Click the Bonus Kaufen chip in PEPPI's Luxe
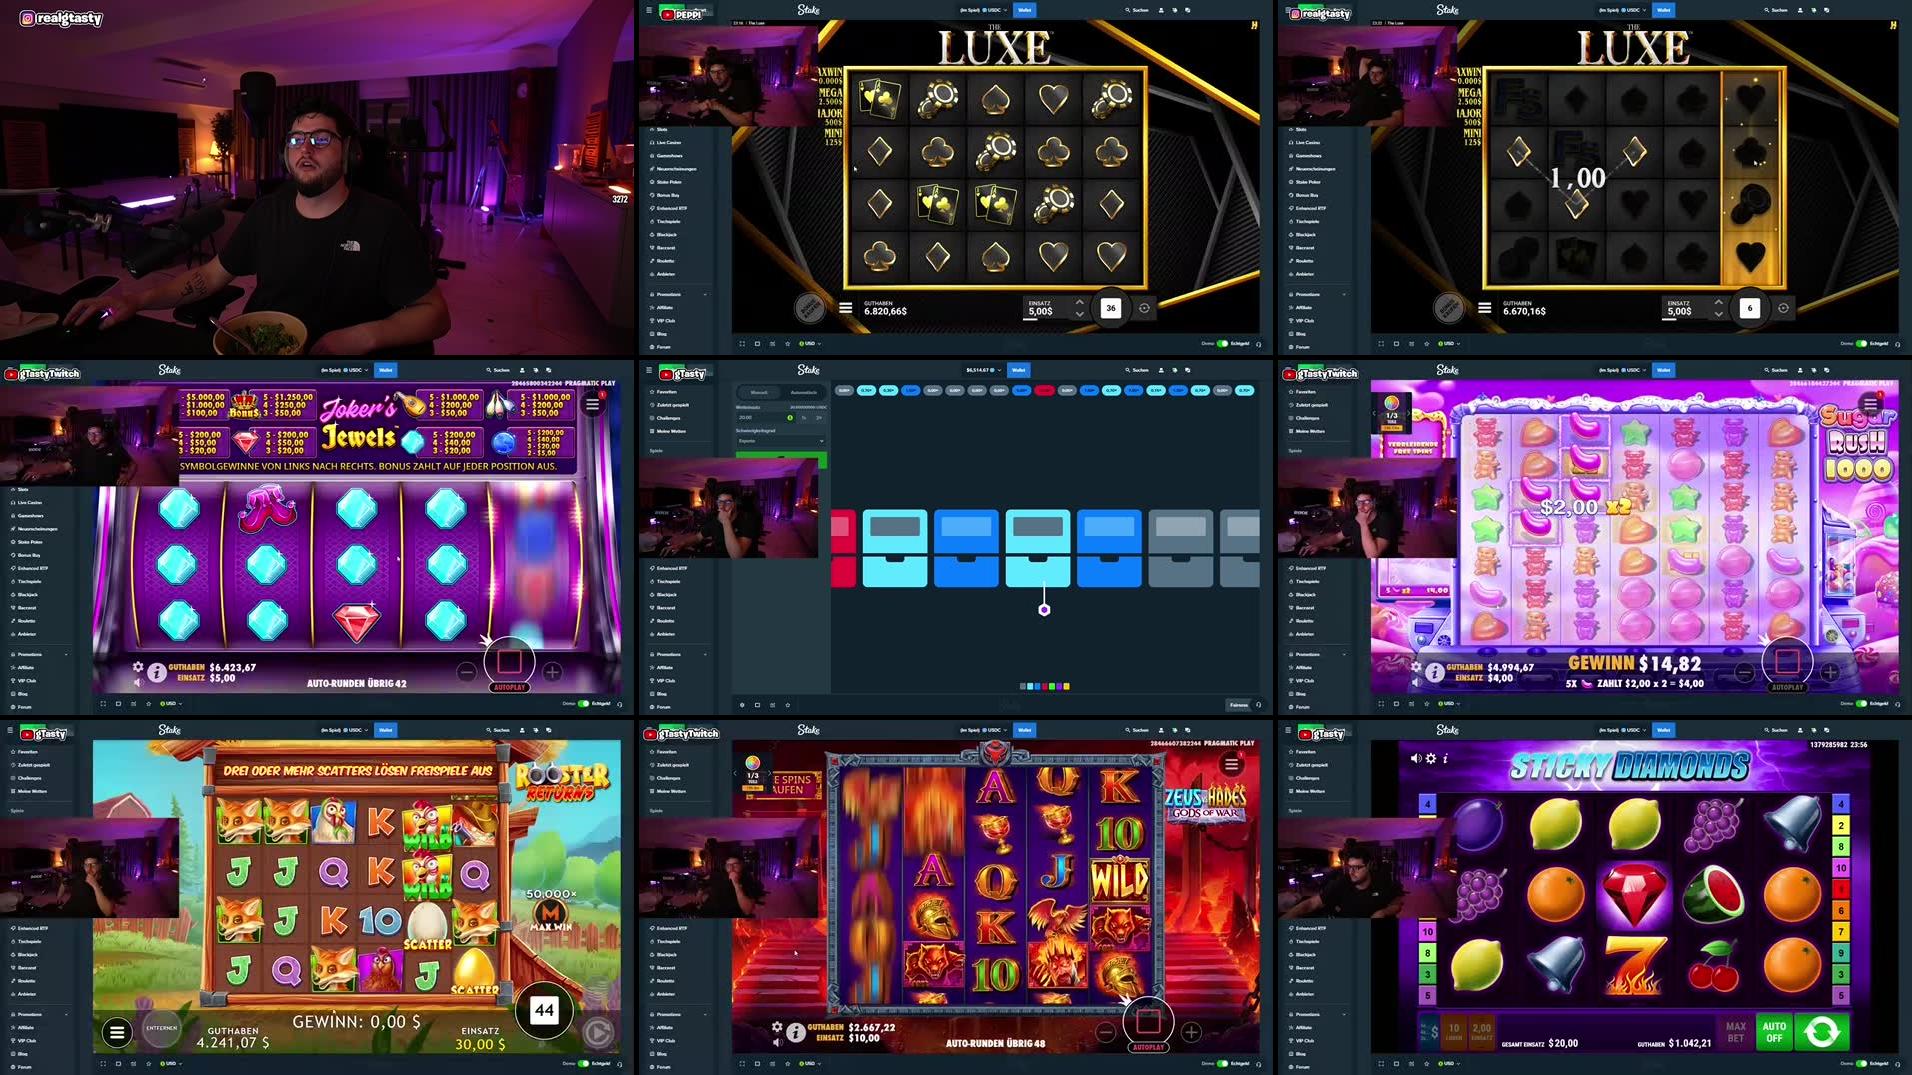The width and height of the screenshot is (1912, 1075). [809, 307]
